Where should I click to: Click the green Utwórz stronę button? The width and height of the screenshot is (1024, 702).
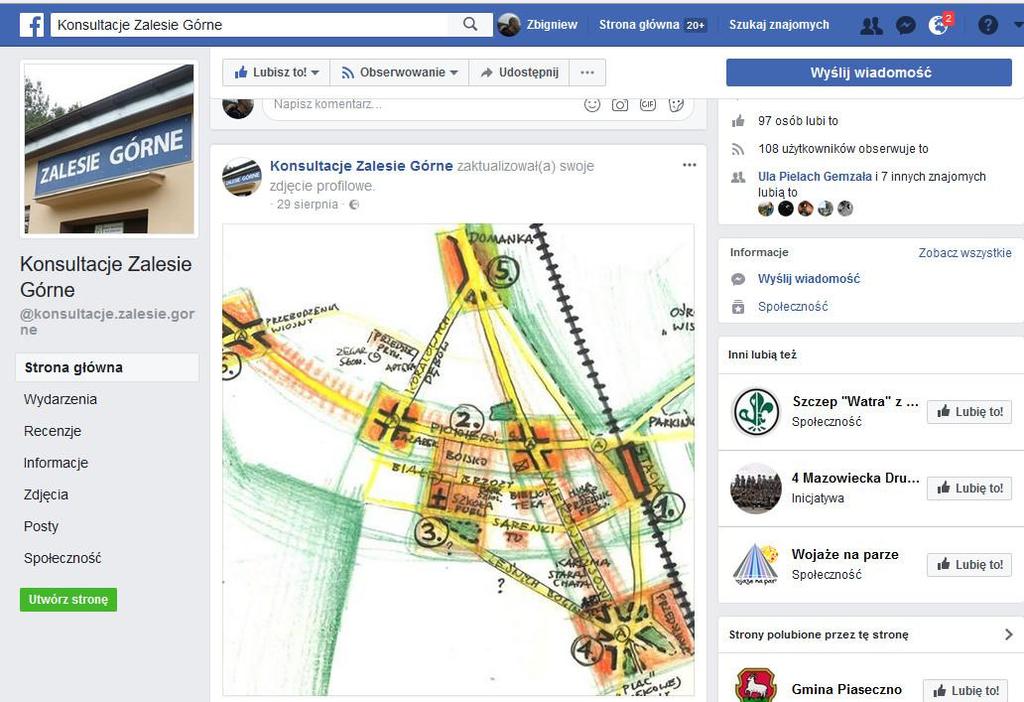point(69,599)
